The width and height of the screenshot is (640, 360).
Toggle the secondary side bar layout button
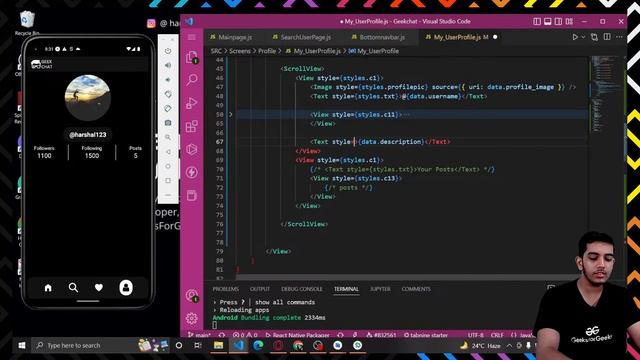click(558, 21)
